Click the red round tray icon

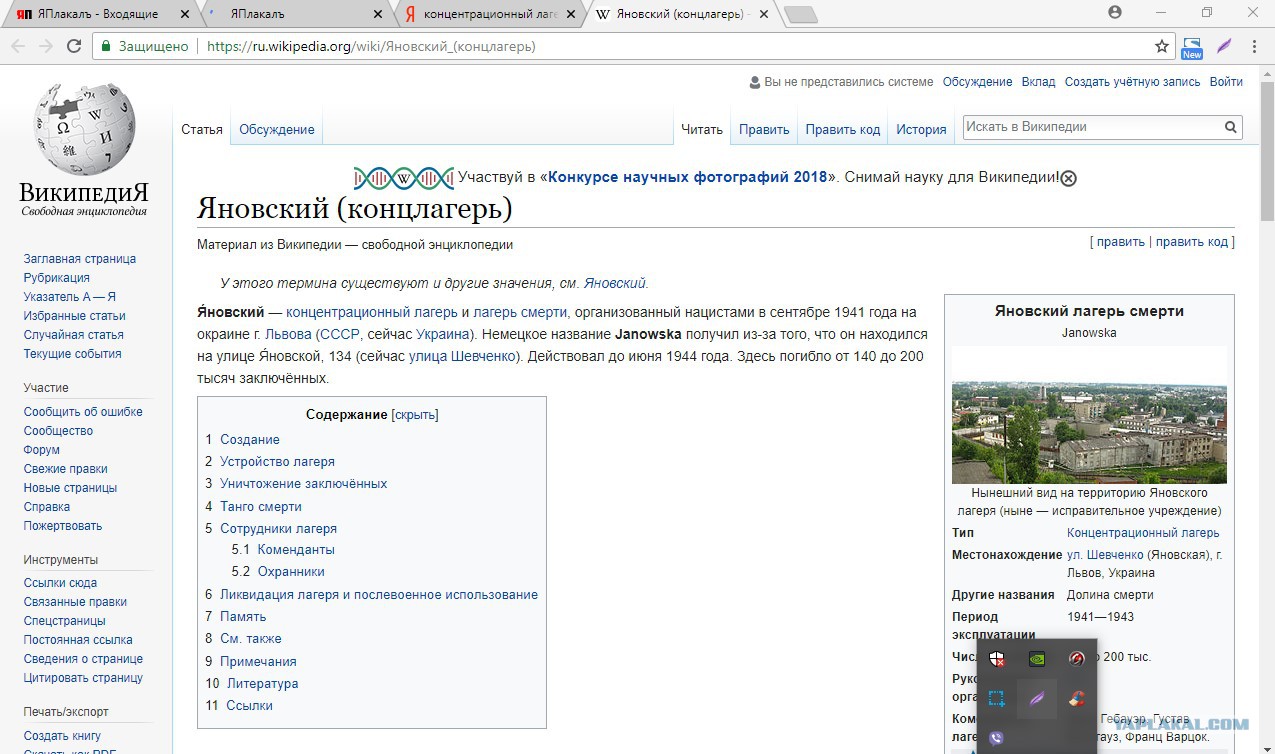(1077, 658)
